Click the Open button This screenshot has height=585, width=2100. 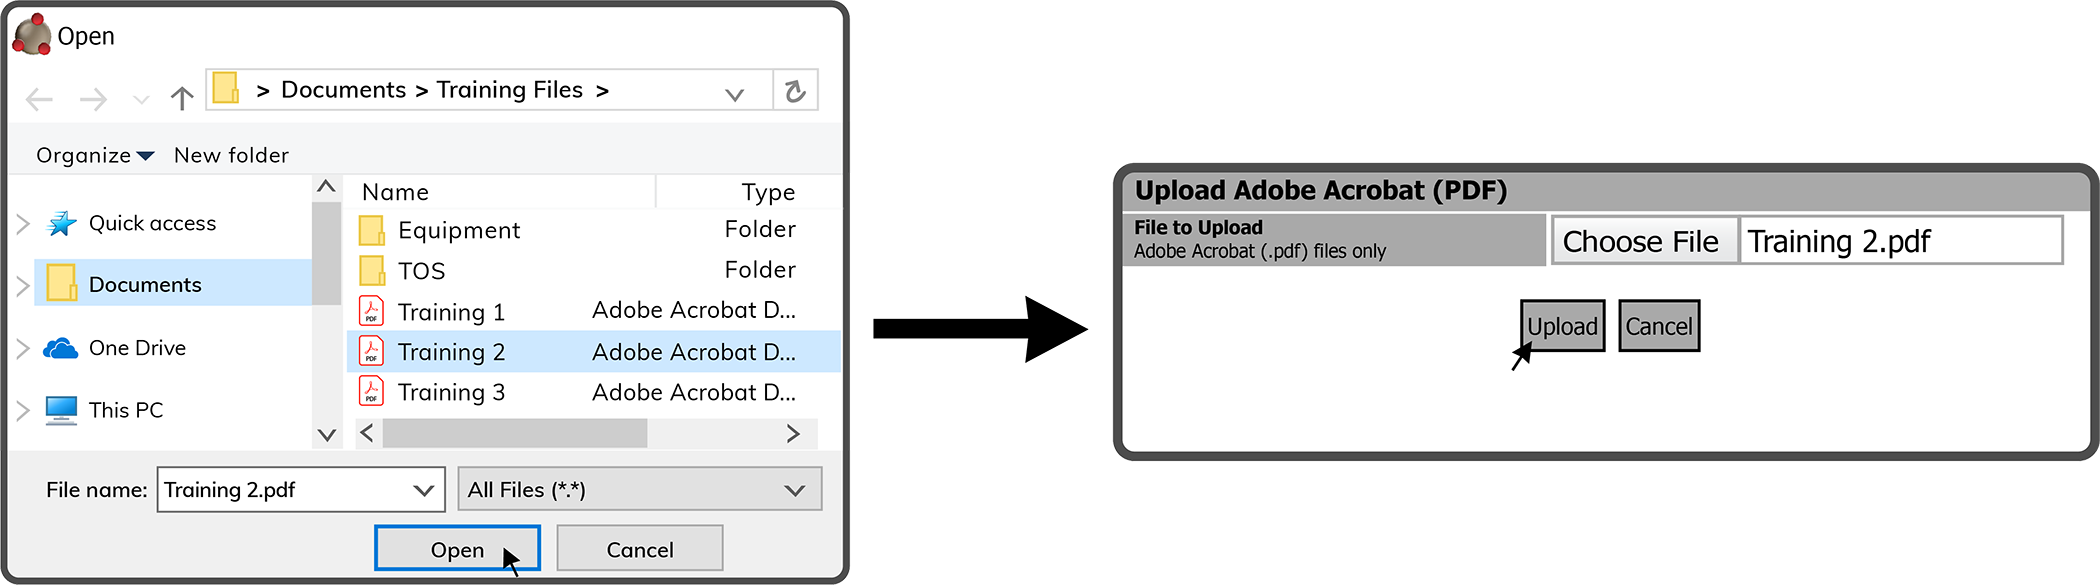457,549
